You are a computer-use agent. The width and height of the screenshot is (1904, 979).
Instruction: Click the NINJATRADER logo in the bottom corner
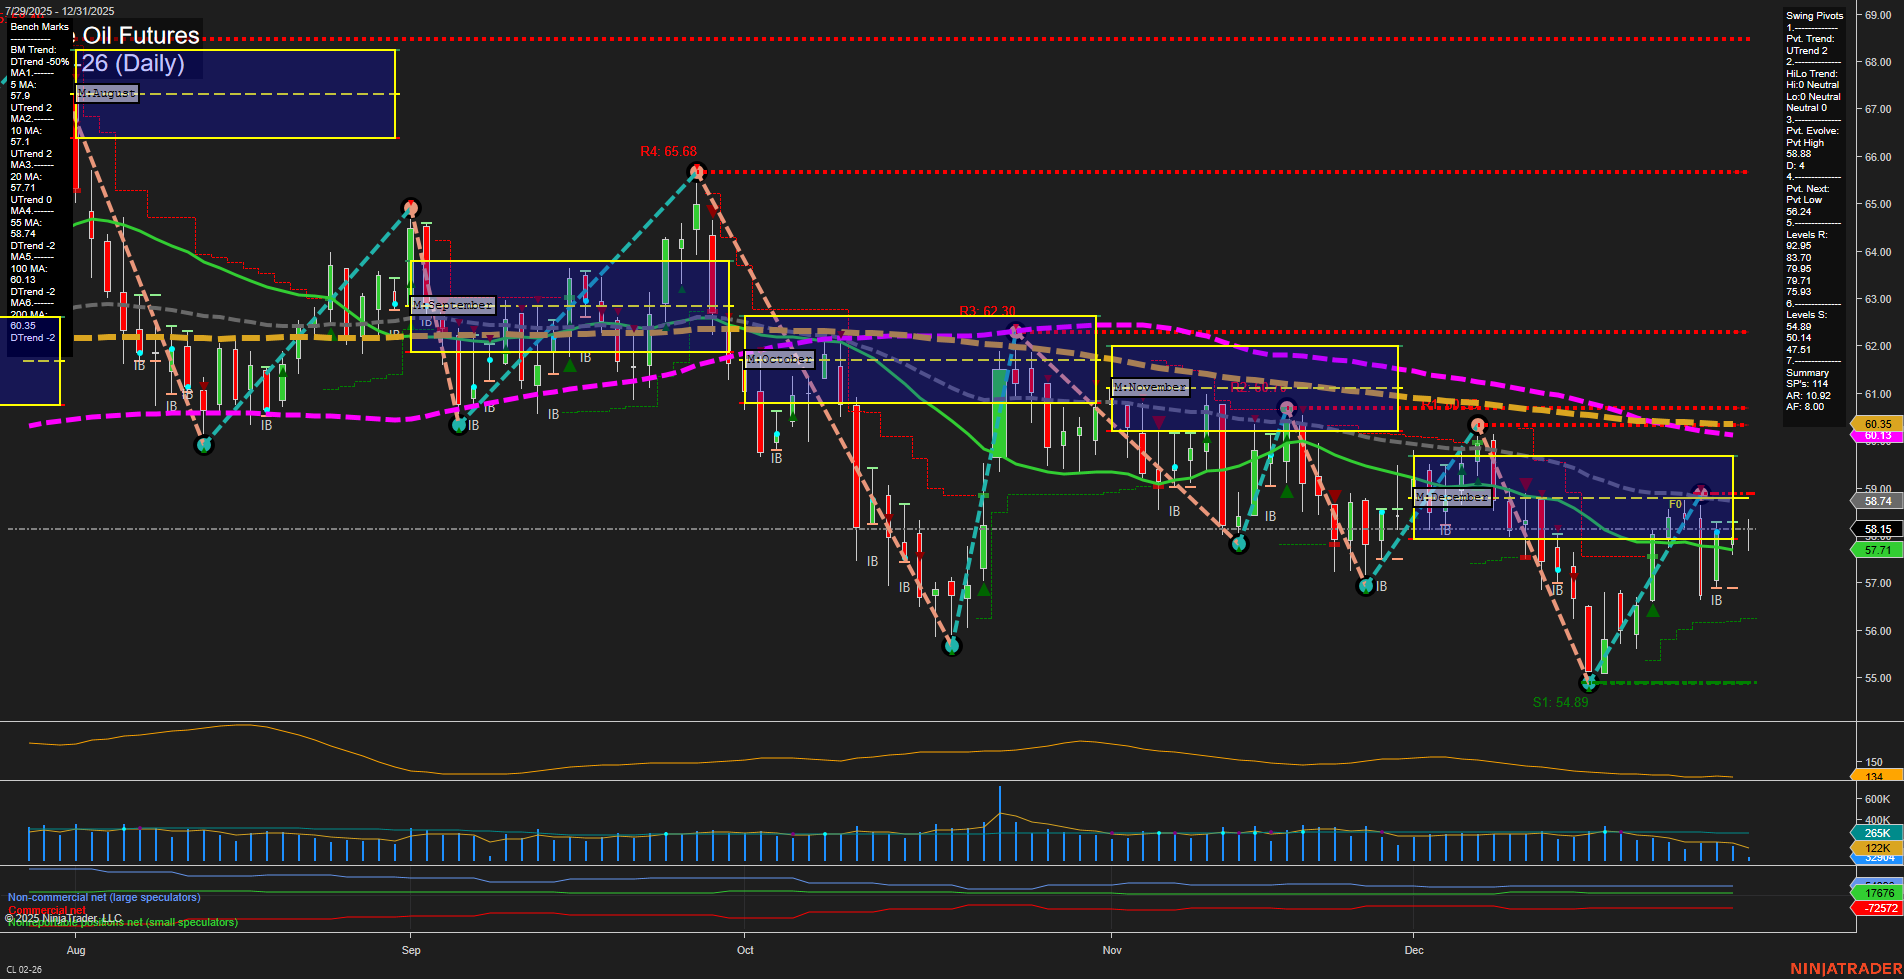point(1844,968)
